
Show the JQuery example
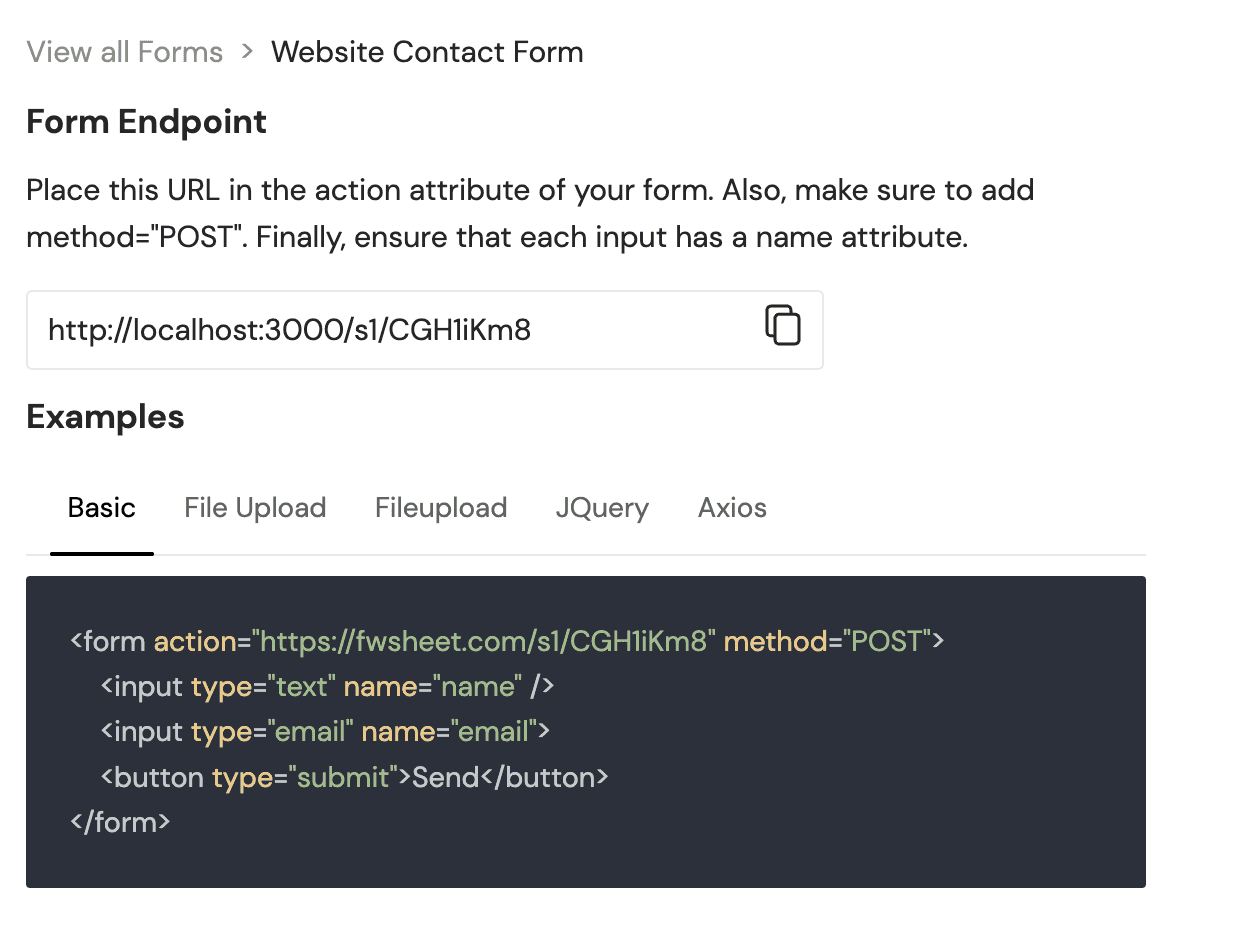tap(602, 508)
